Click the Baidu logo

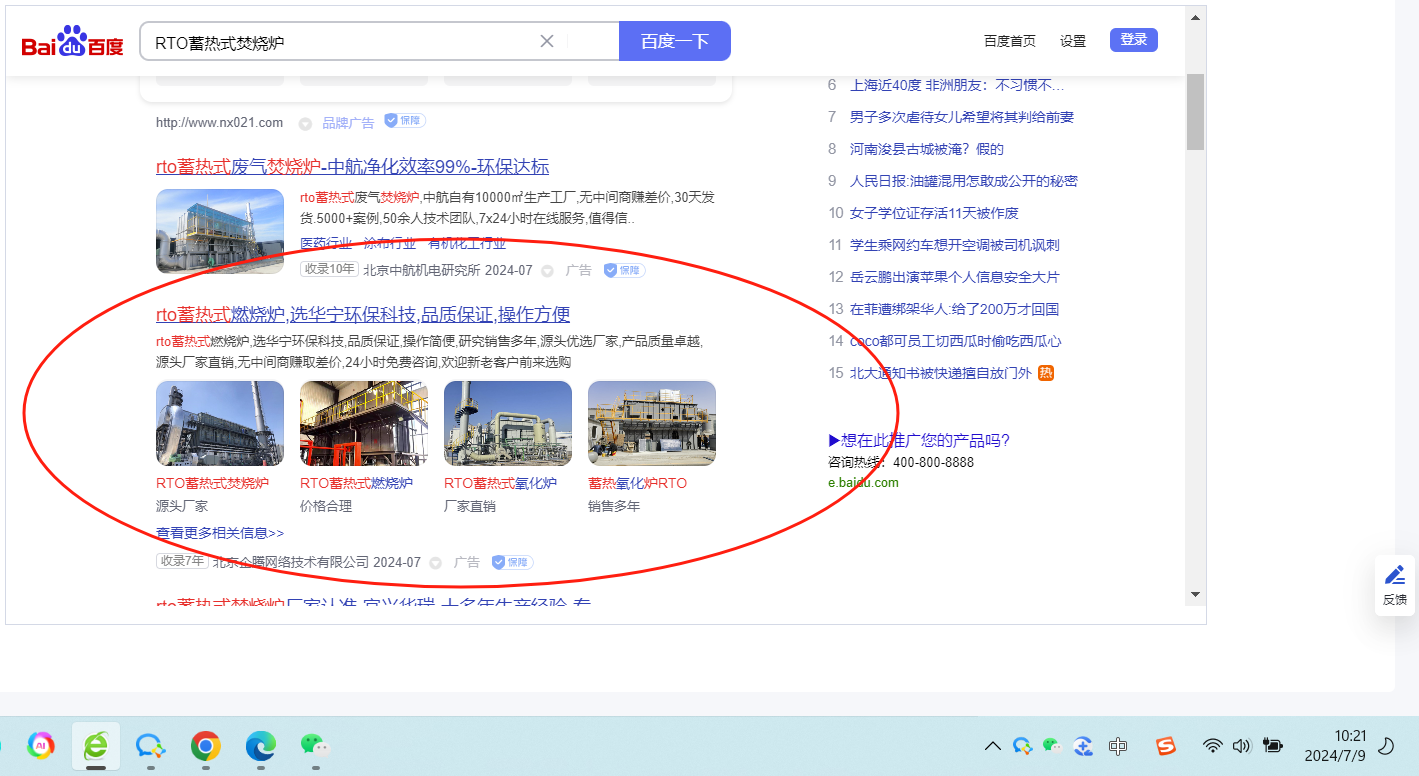coord(72,42)
